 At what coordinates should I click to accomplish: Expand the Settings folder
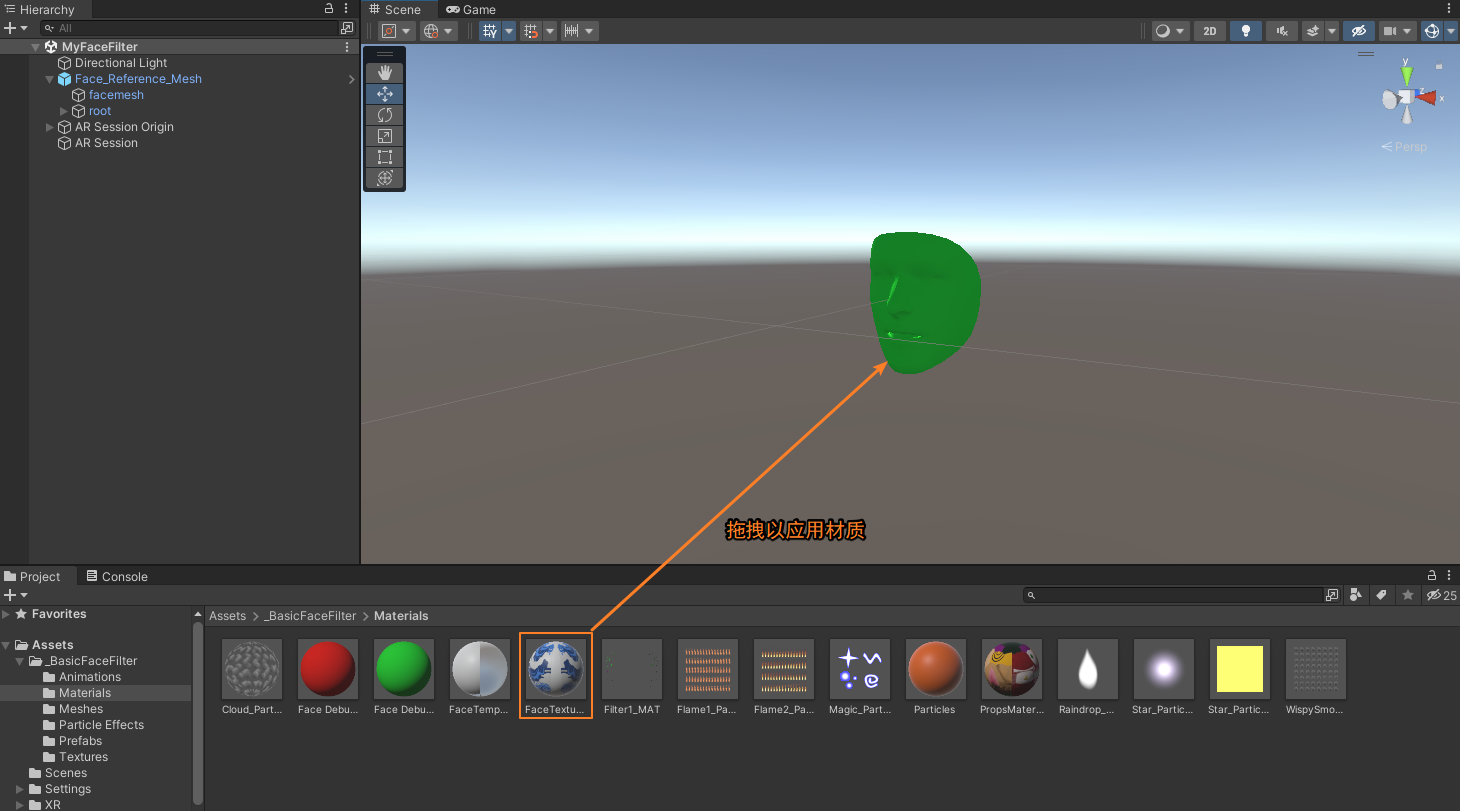click(20, 789)
